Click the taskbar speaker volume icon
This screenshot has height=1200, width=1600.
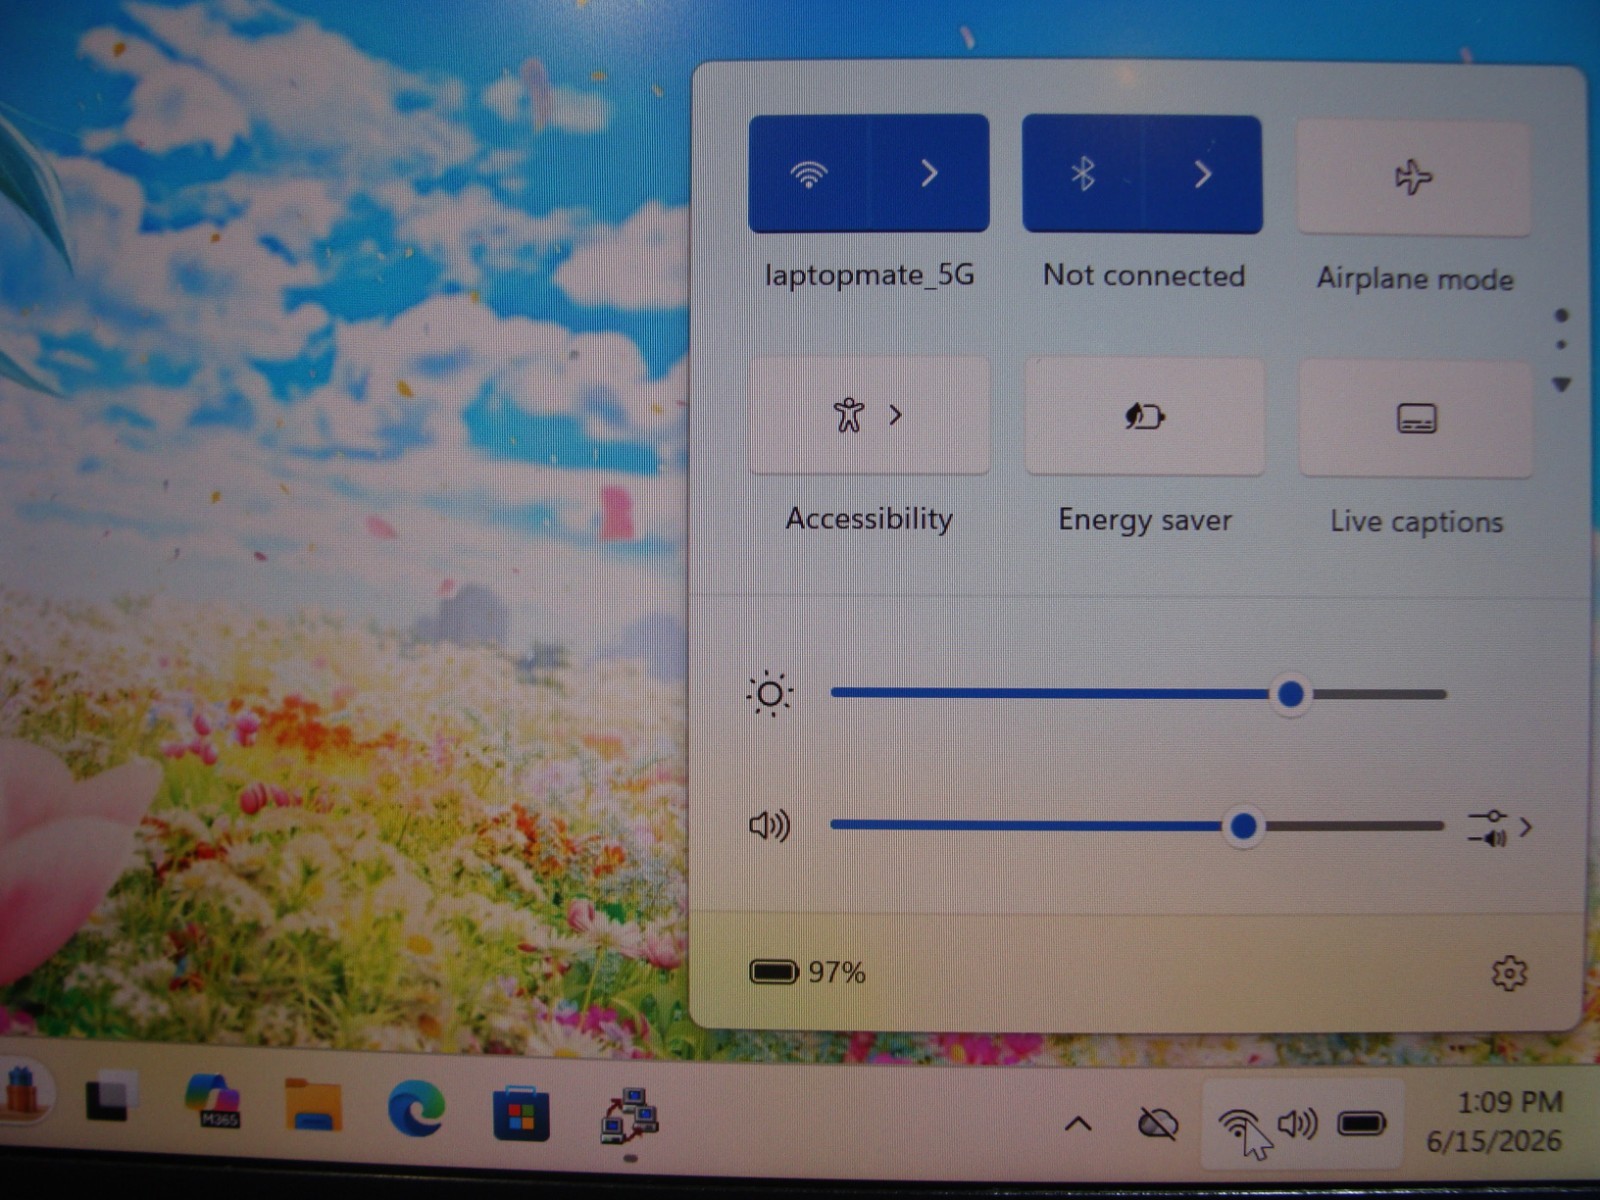(1298, 1124)
